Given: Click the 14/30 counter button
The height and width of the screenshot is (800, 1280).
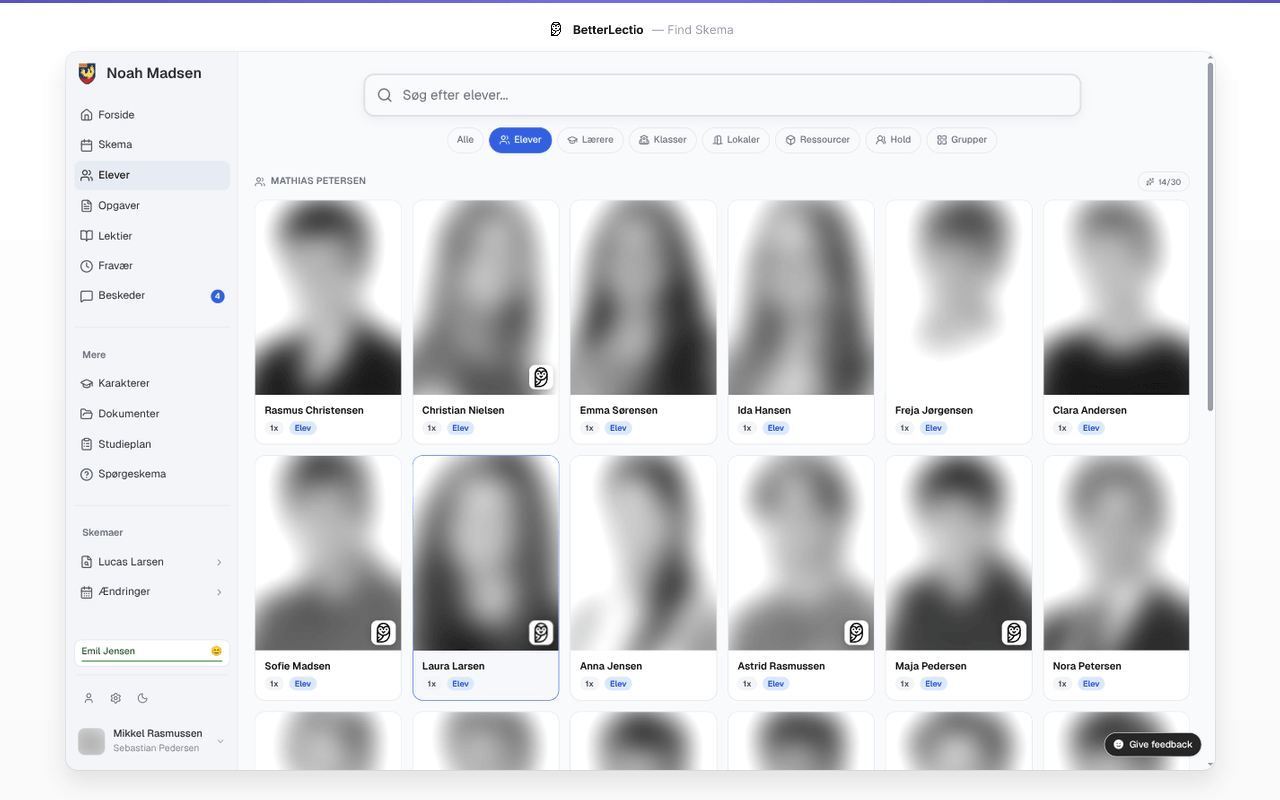Looking at the screenshot, I should point(1163,182).
